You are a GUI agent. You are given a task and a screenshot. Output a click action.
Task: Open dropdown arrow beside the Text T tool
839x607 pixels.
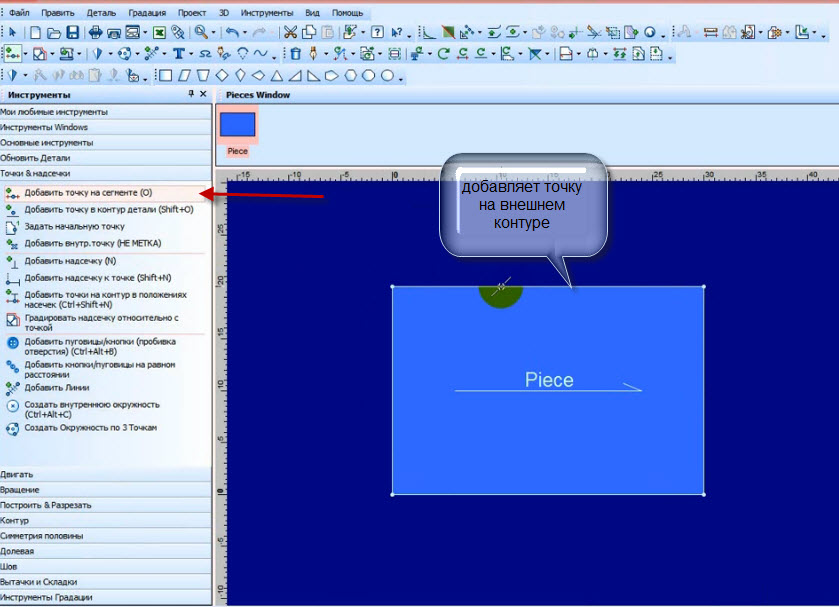coord(191,54)
